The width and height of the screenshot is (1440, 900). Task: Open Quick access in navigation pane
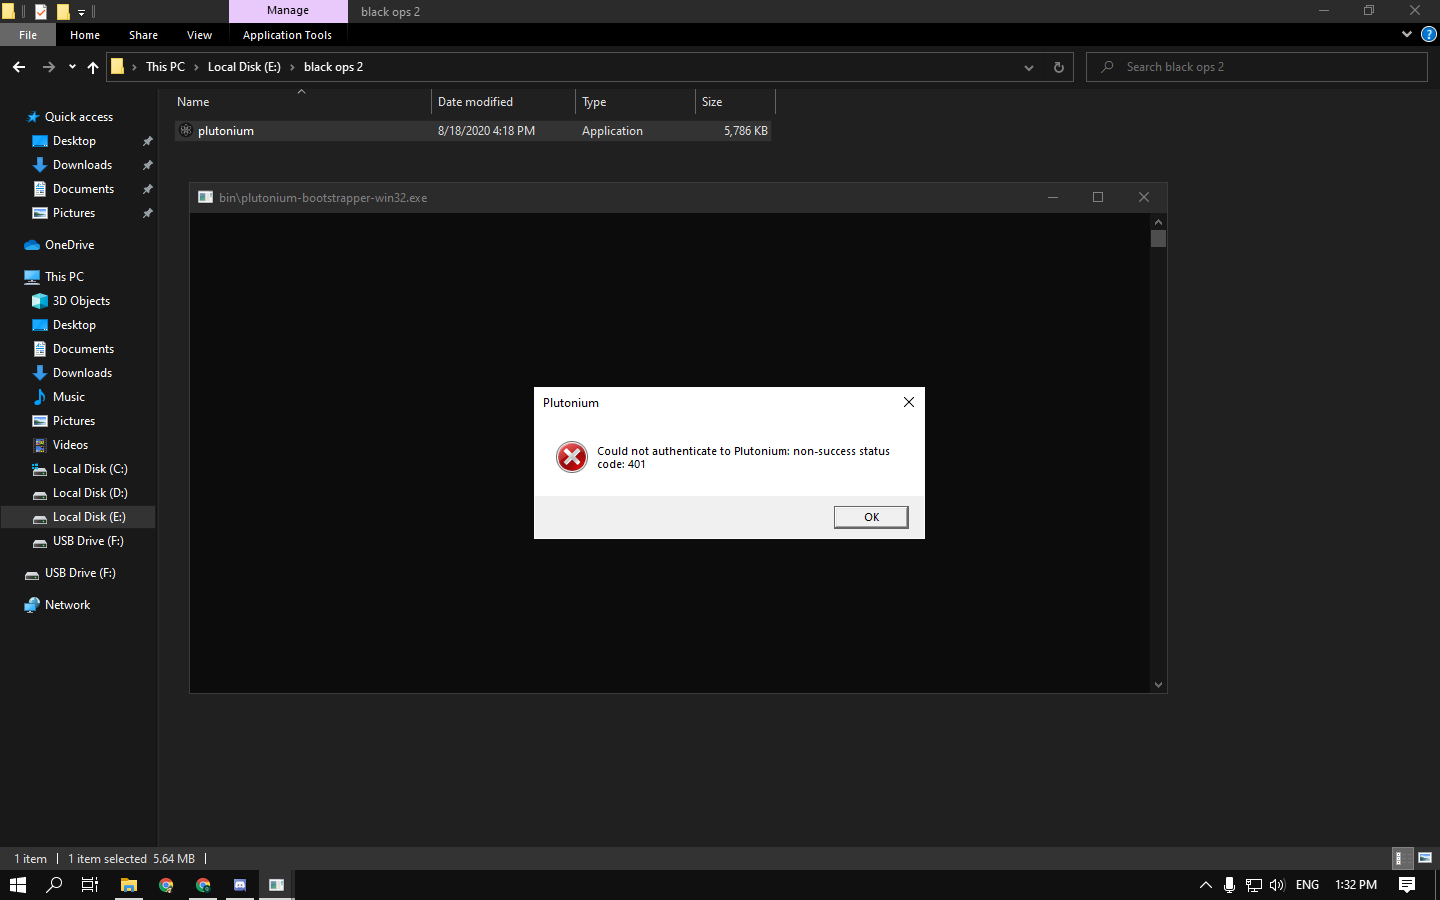(79, 117)
